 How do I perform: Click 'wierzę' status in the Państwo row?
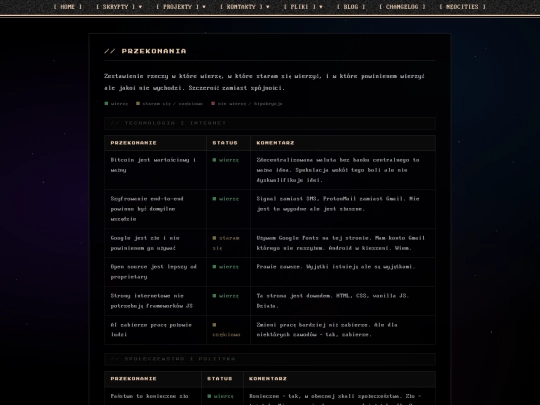pos(220,396)
